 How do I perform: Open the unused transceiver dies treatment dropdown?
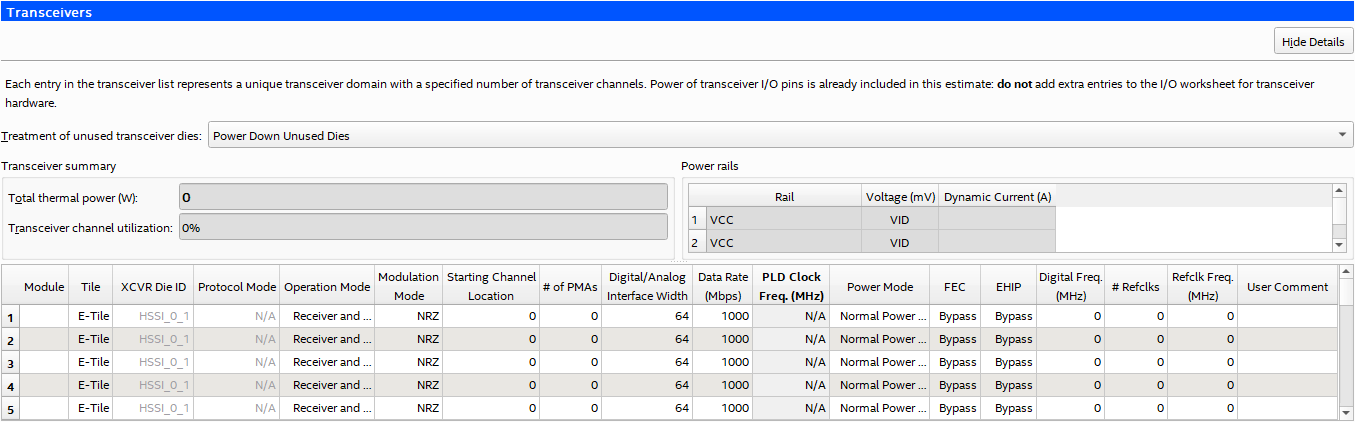point(780,135)
